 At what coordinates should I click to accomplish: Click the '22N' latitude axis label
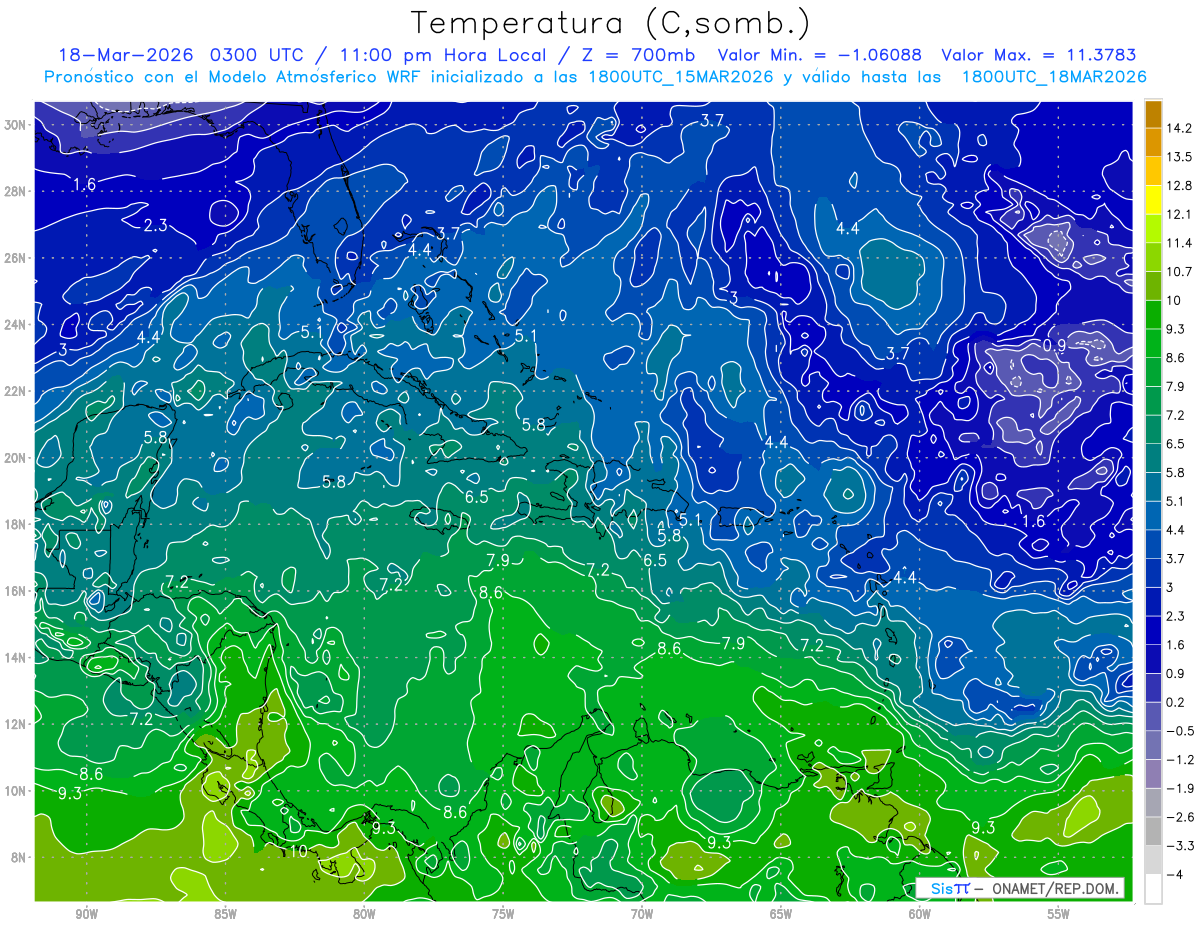pos(17,391)
